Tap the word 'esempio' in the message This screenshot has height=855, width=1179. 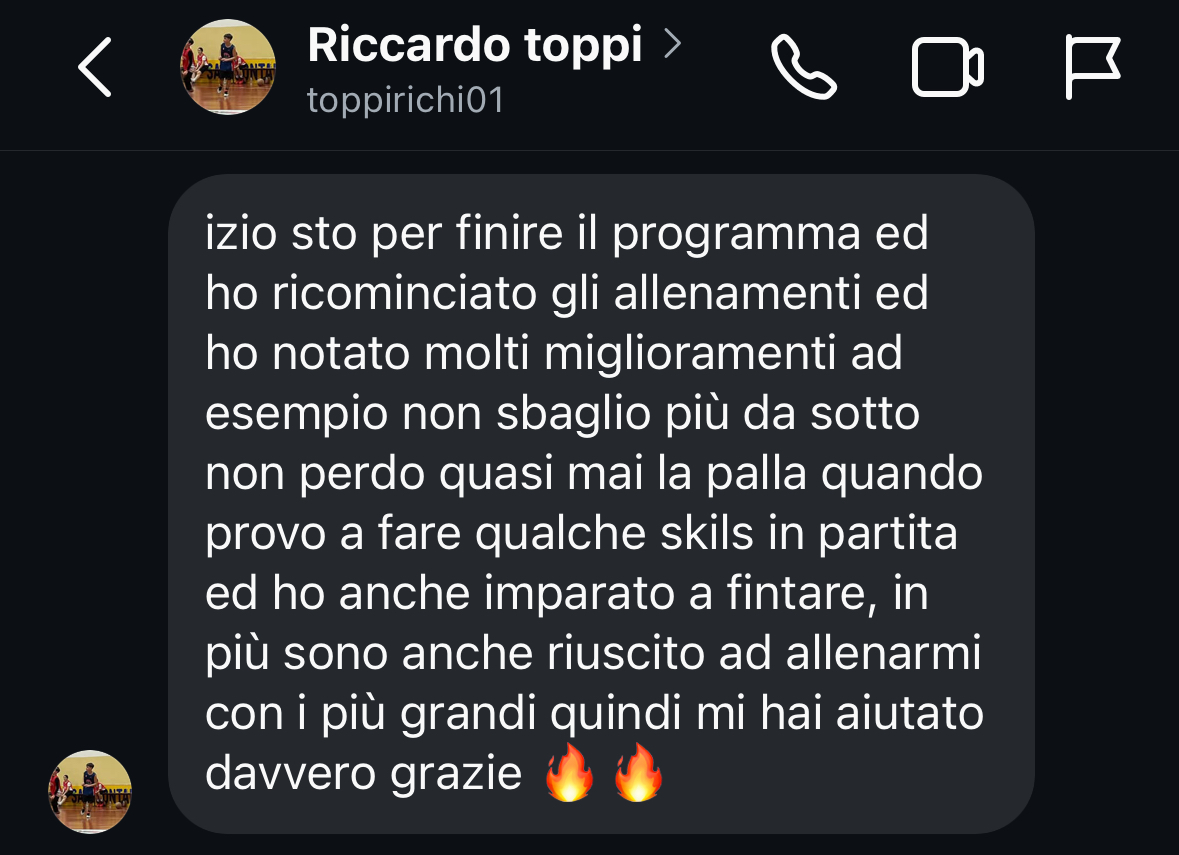click(296, 415)
